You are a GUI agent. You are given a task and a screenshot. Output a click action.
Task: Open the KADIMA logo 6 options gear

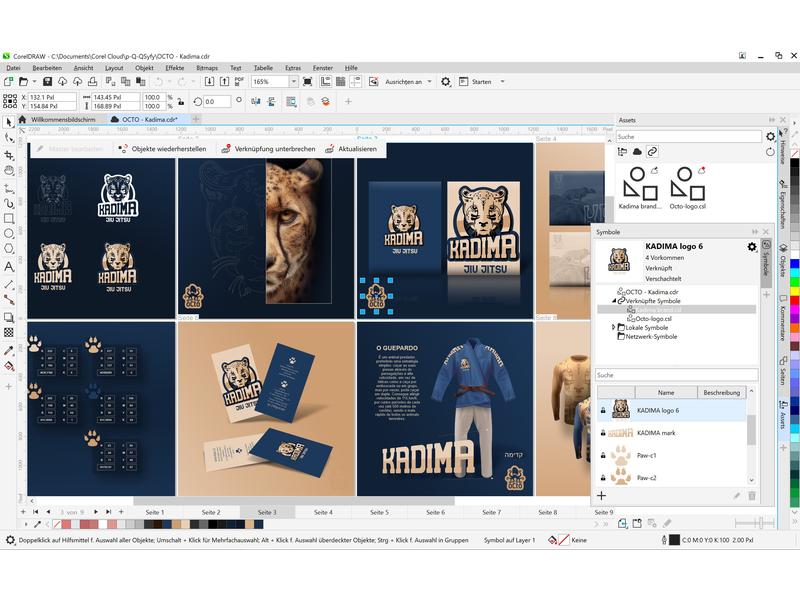coord(752,247)
